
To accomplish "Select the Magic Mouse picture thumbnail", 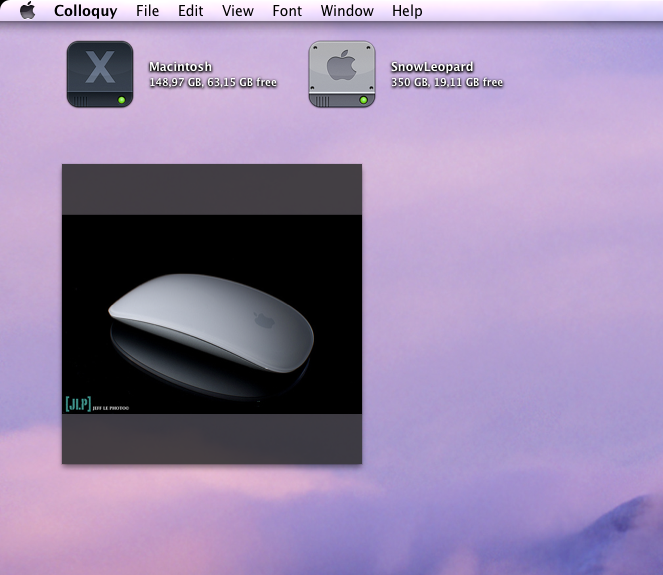I will coord(212,314).
